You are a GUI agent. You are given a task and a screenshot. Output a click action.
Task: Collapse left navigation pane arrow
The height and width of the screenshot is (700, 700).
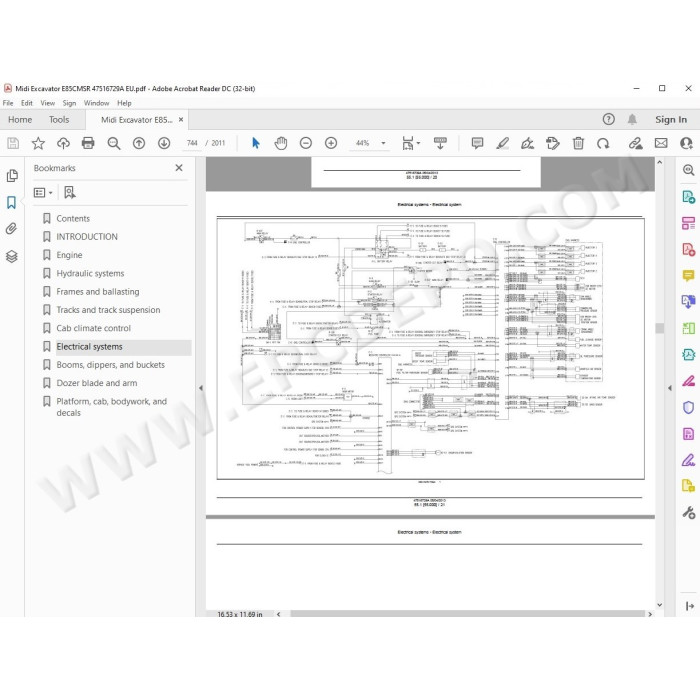(x=200, y=388)
